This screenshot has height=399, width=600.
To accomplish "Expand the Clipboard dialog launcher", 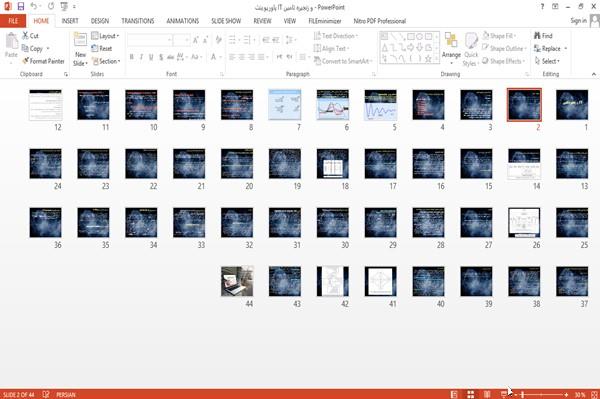I will [66, 74].
